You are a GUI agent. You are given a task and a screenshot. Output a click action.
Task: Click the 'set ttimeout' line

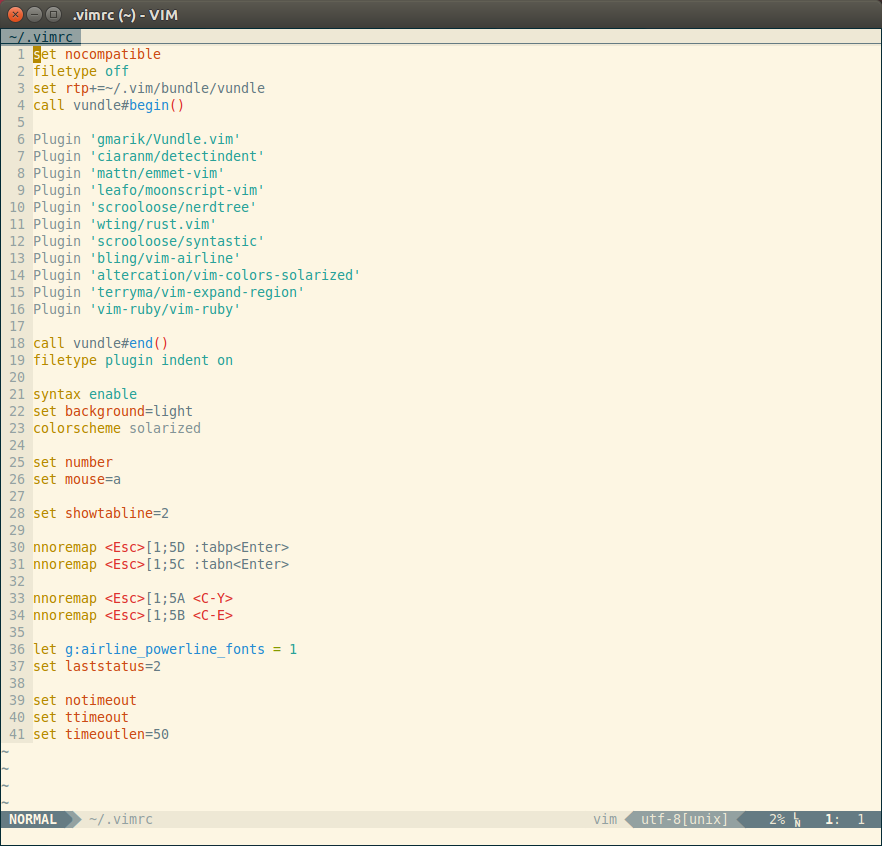80,717
